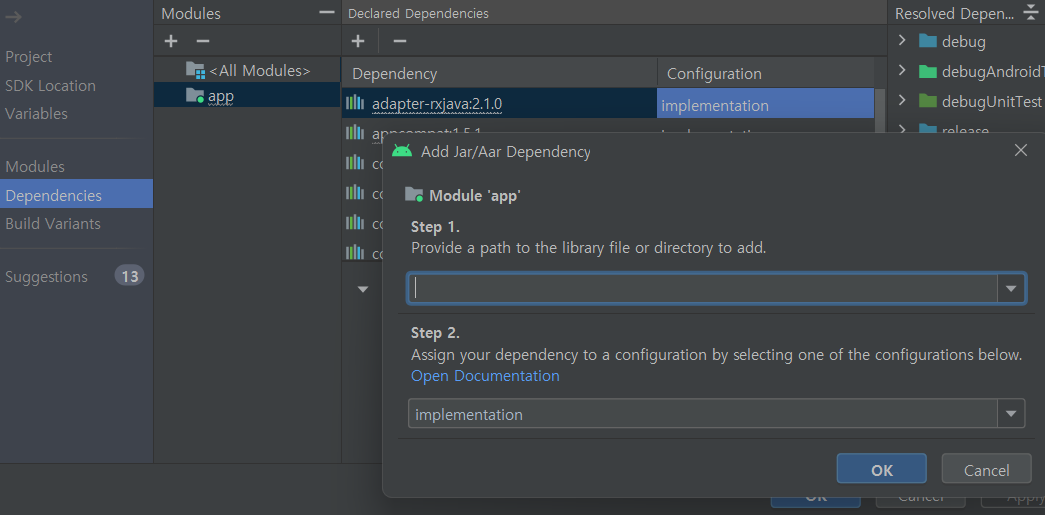
Task: Click the 13 suggestions badge
Action: [x=129, y=276]
